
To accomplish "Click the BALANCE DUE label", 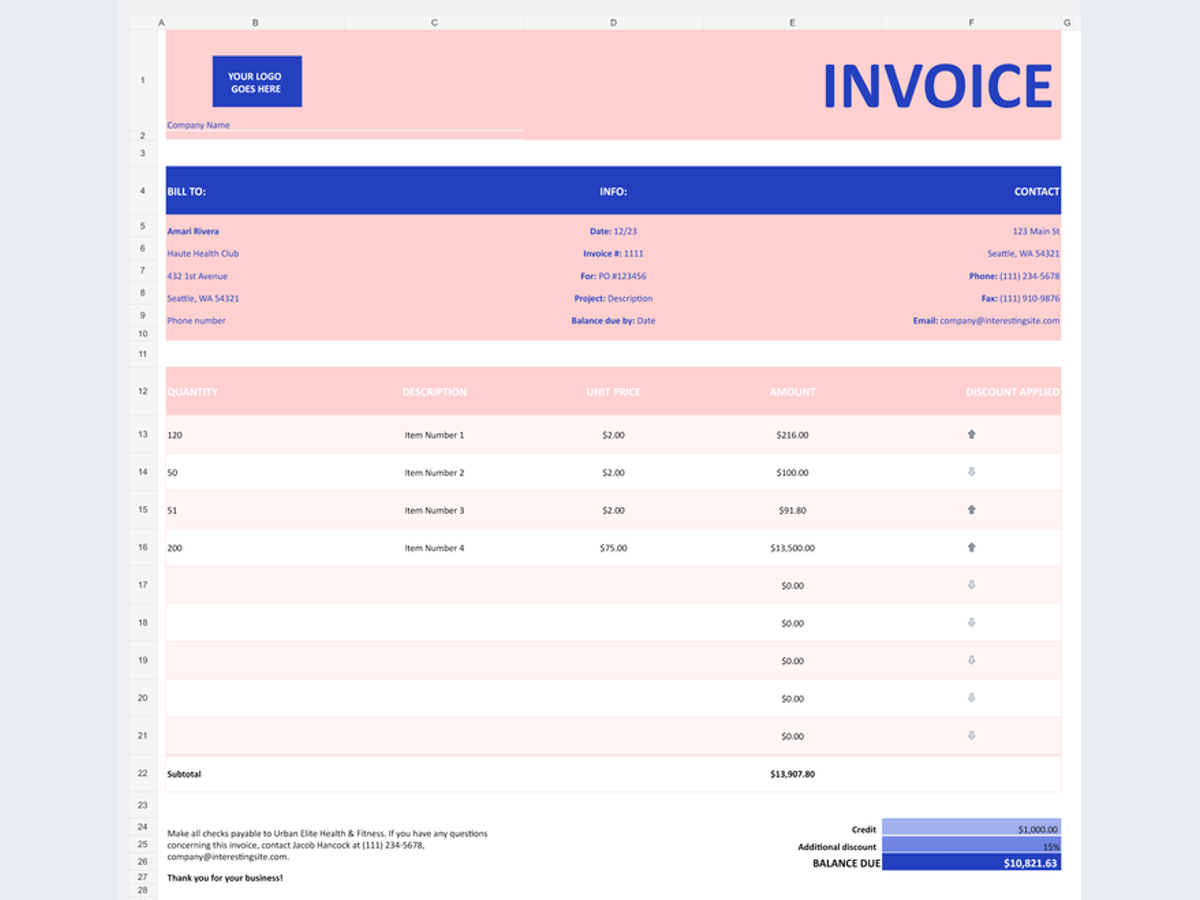I will pyautogui.click(x=846, y=863).
